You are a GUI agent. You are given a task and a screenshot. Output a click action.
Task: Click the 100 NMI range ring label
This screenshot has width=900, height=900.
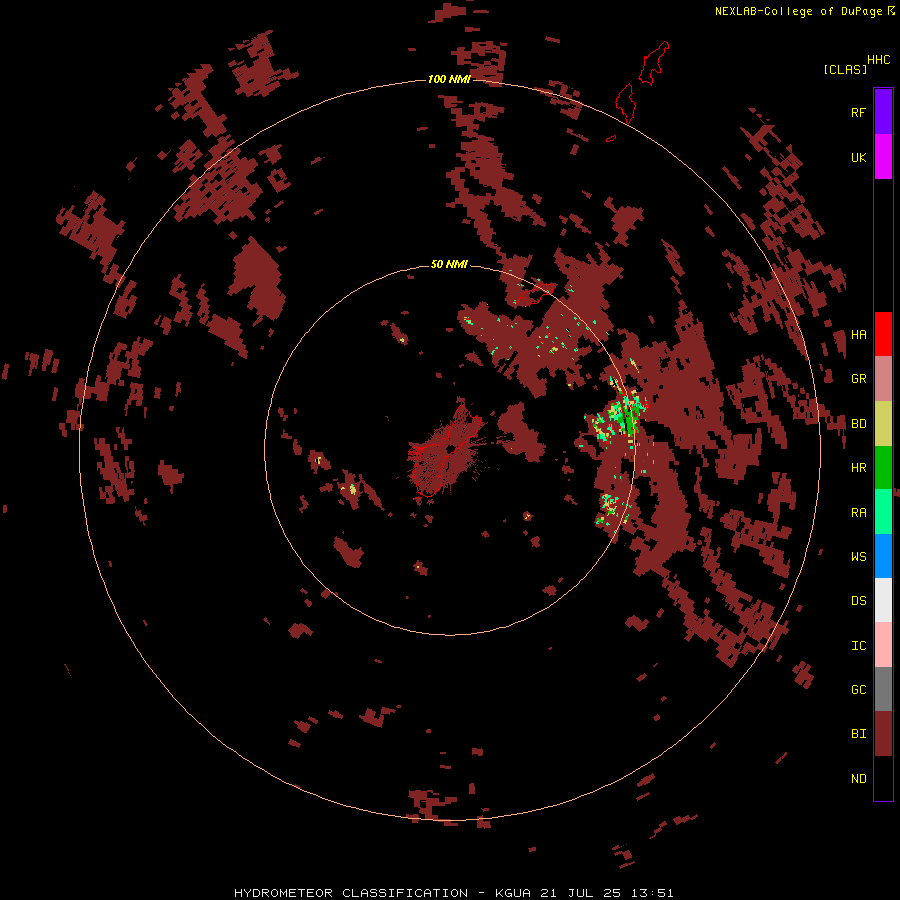pos(449,79)
